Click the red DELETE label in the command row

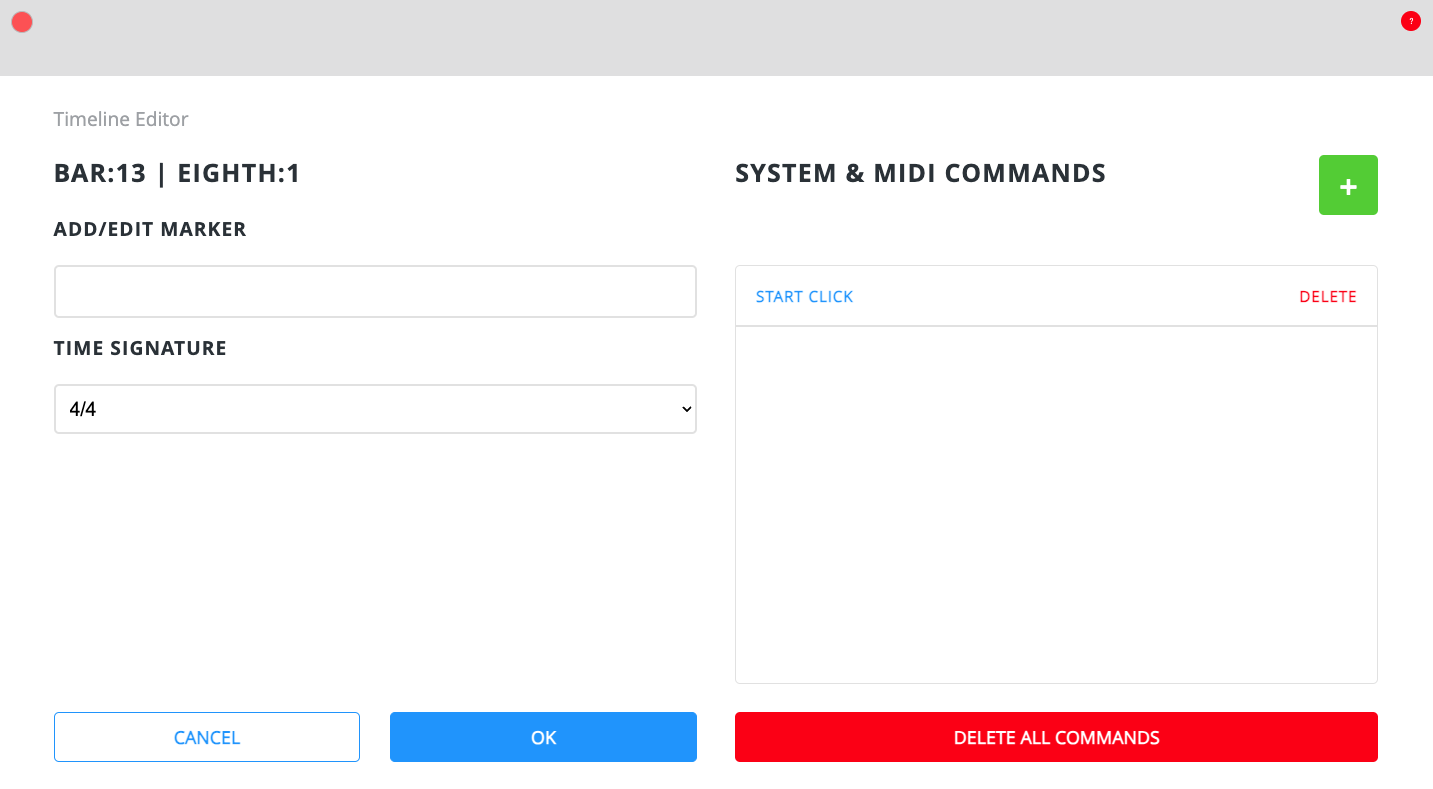(1328, 296)
